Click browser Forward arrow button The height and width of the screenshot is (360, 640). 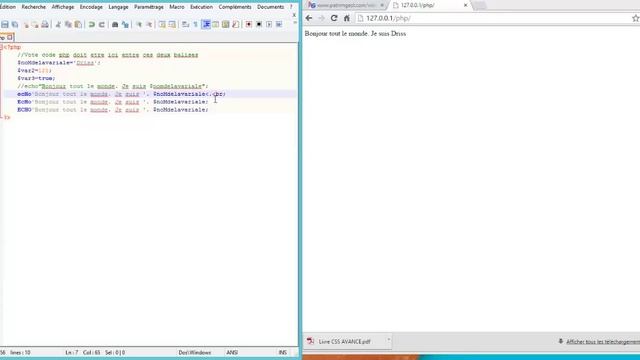coord(322,18)
